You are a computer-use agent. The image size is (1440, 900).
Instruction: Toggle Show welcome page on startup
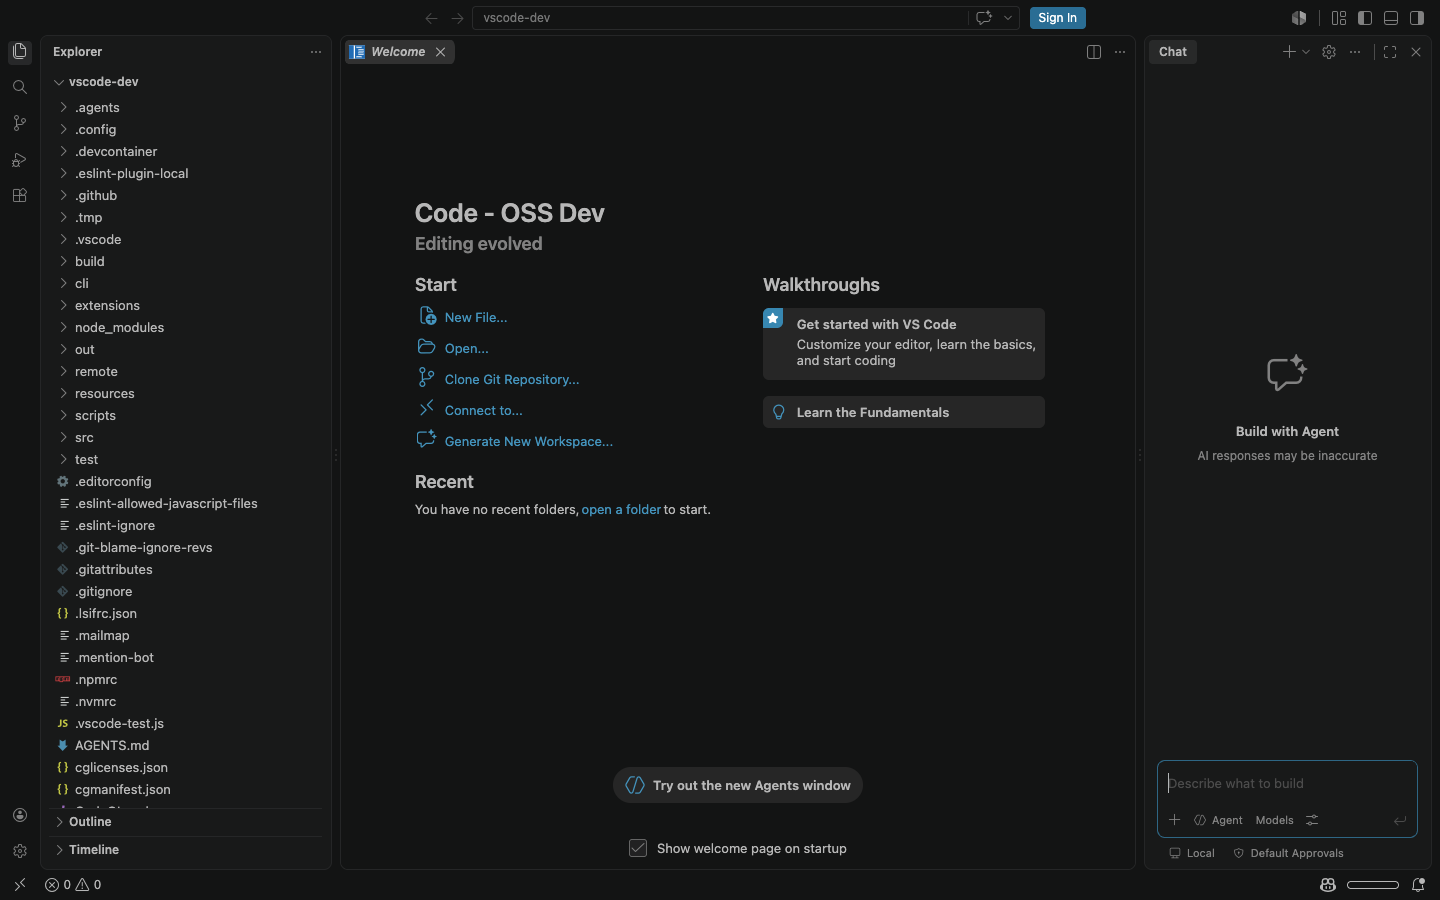tap(638, 848)
